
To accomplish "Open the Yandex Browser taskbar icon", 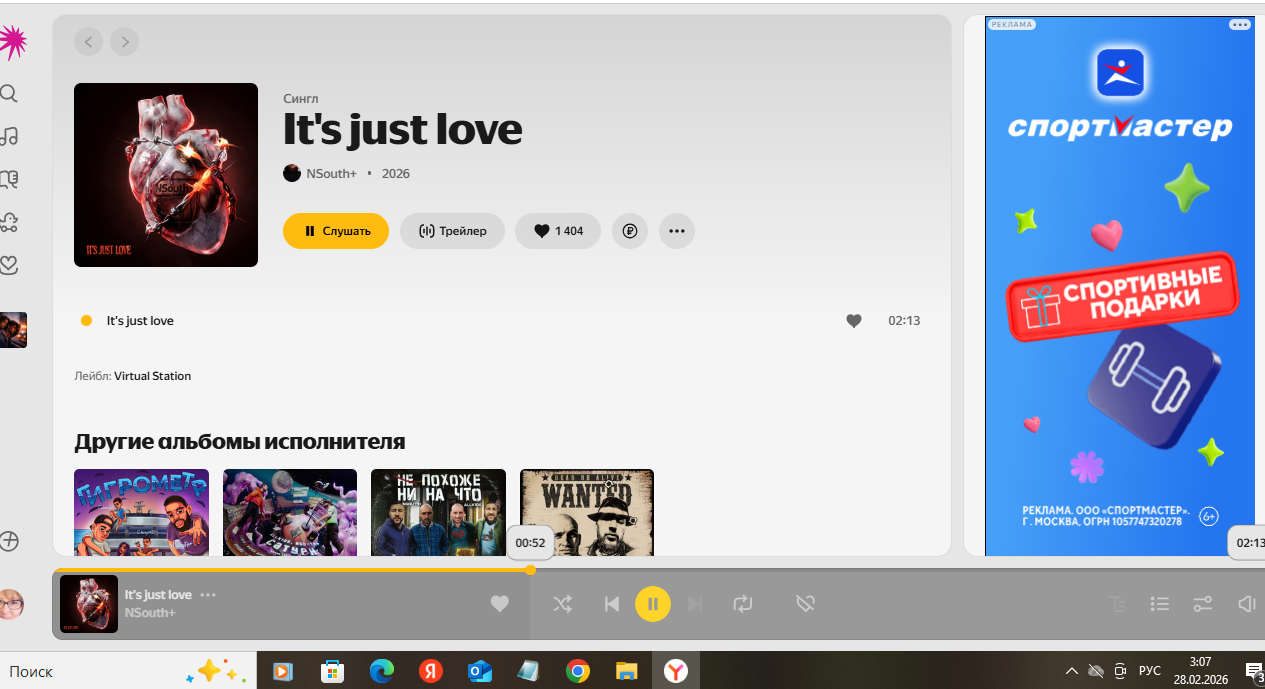I will tap(677, 671).
